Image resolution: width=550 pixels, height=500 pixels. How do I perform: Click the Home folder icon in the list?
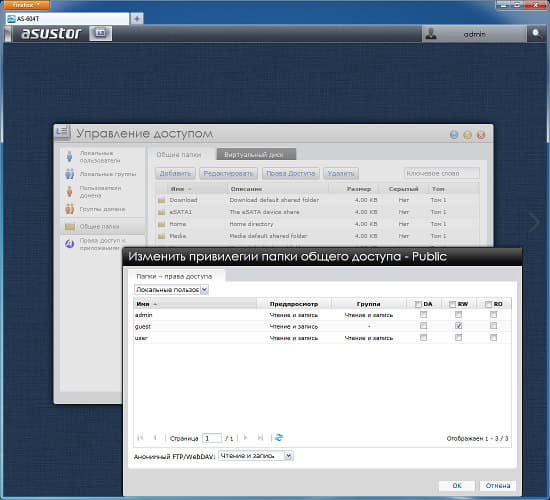click(x=162, y=224)
